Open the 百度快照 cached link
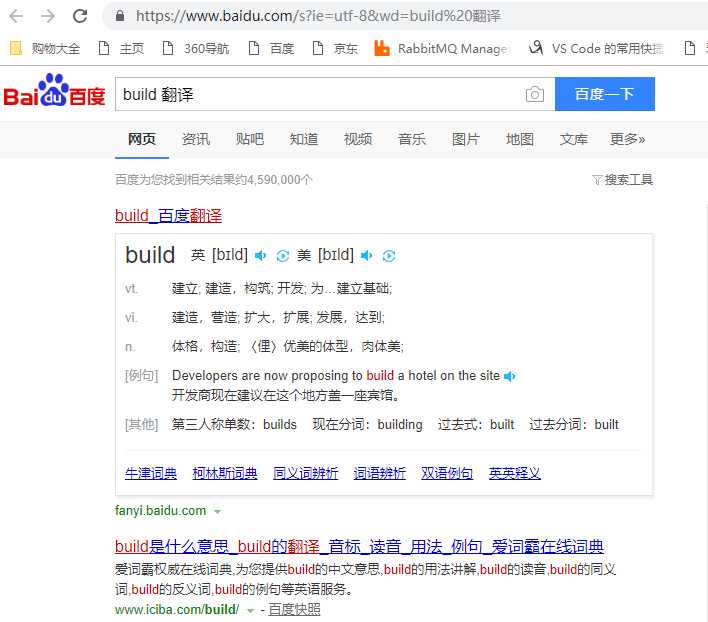Screen dimensions: 708x622 click(x=294, y=610)
